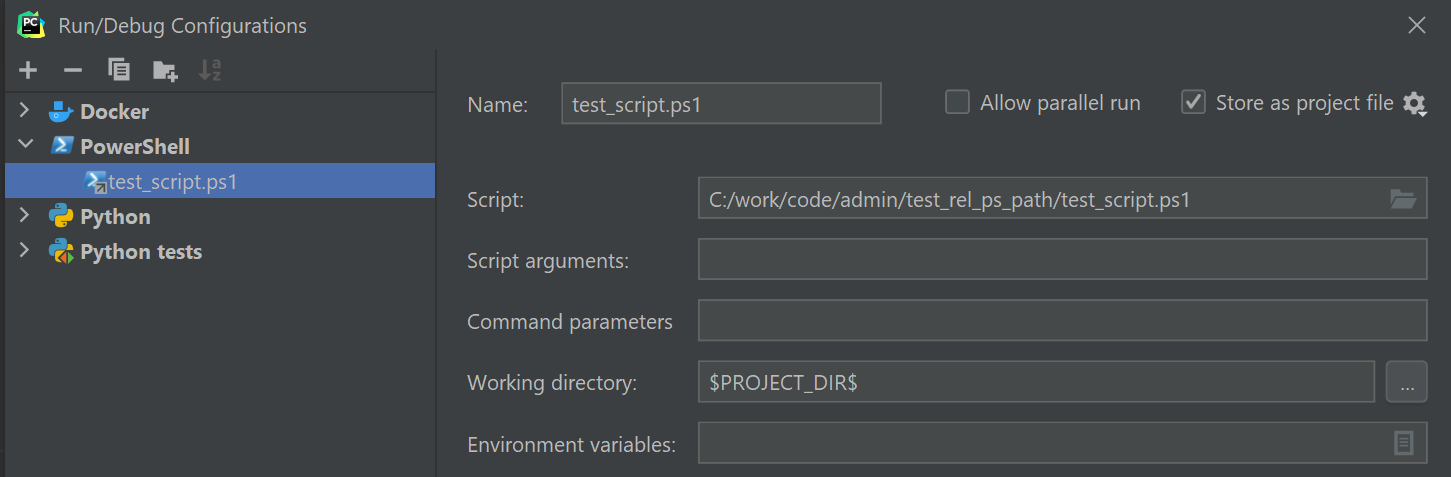Screen dimensions: 1451x477
Task: Click the Working directory browse button
Action: click(1406, 382)
